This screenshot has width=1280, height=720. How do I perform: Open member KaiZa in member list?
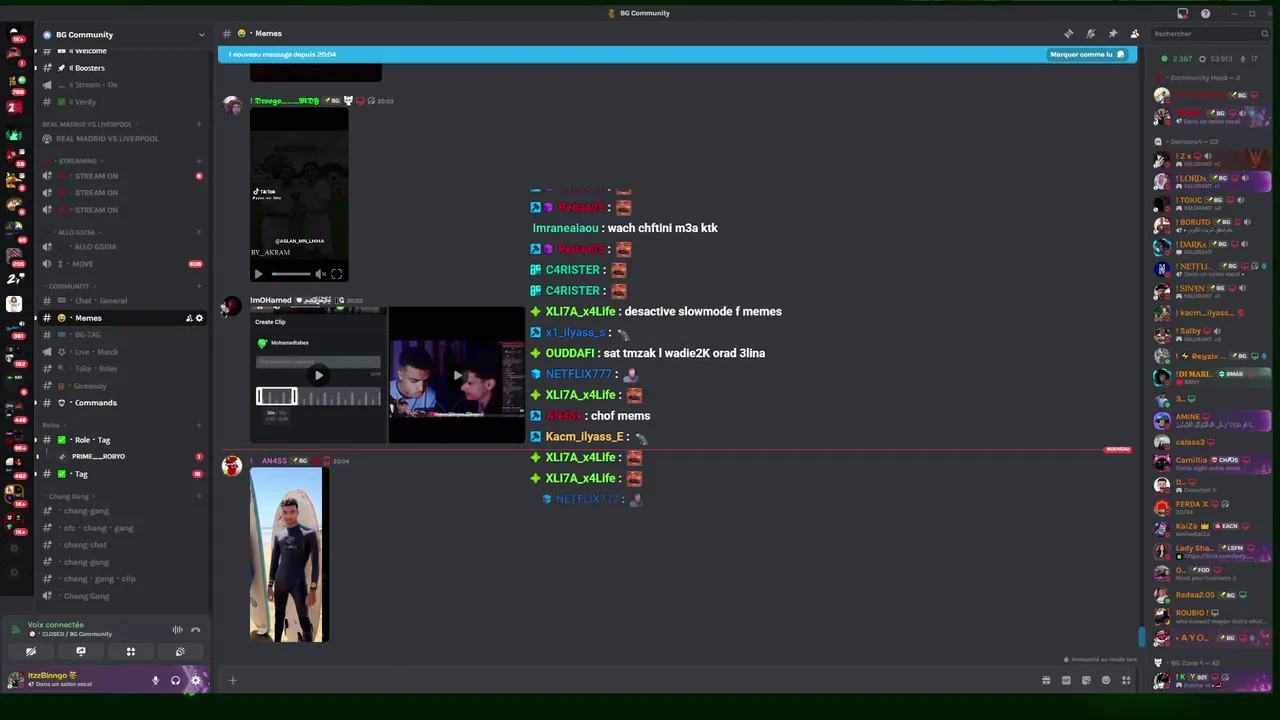click(x=1210, y=528)
